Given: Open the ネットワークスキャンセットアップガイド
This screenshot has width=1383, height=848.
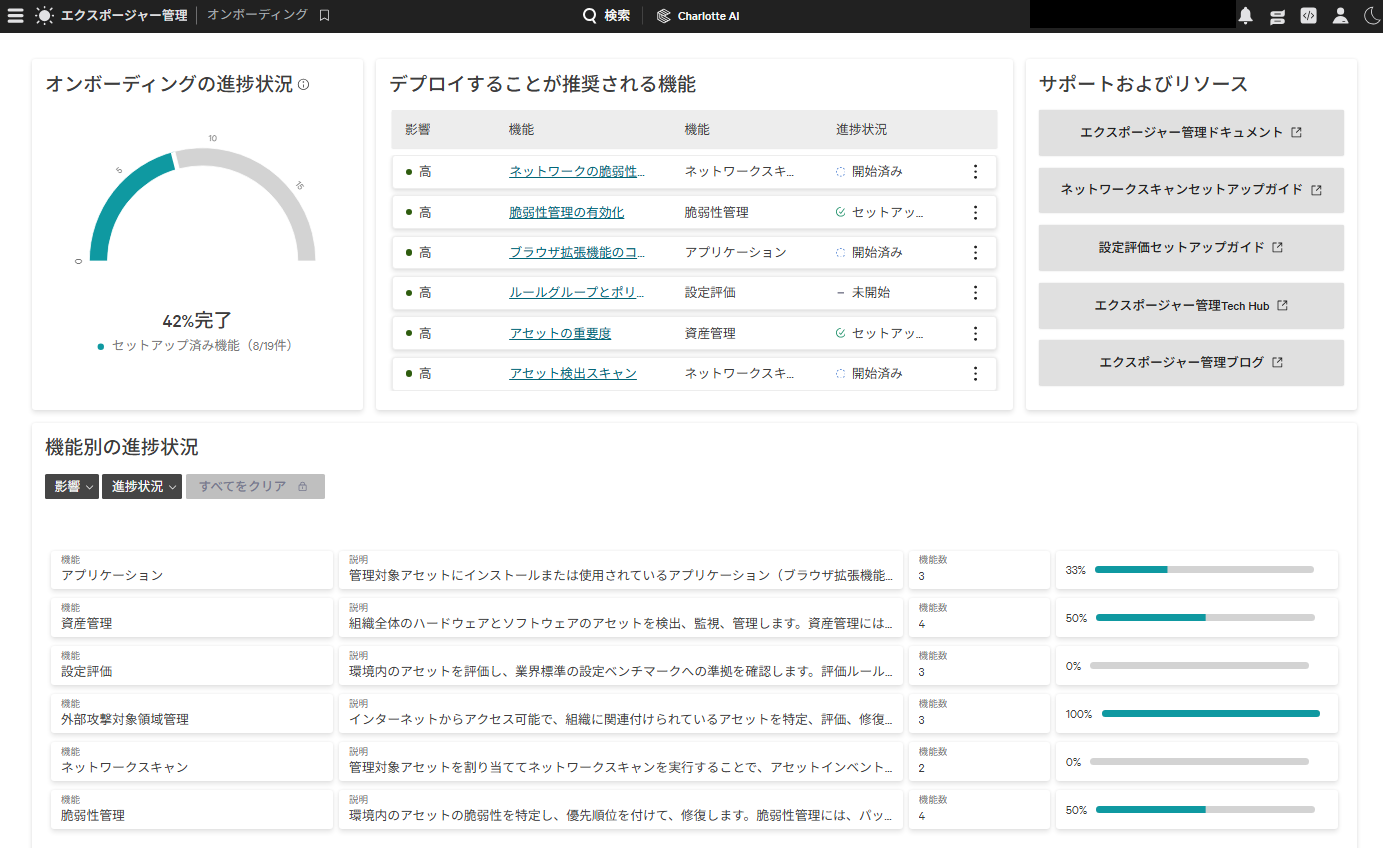Looking at the screenshot, I should (x=1191, y=190).
